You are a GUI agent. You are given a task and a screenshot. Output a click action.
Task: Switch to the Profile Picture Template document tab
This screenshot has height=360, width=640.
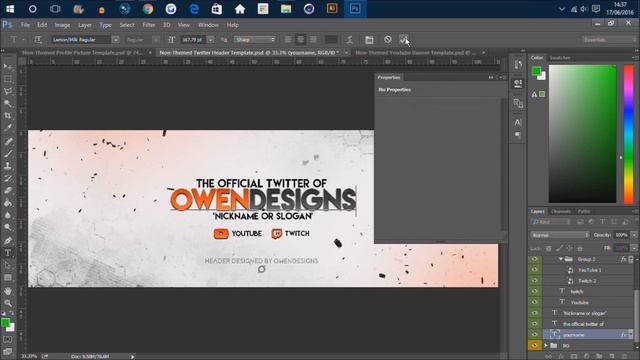[82, 53]
